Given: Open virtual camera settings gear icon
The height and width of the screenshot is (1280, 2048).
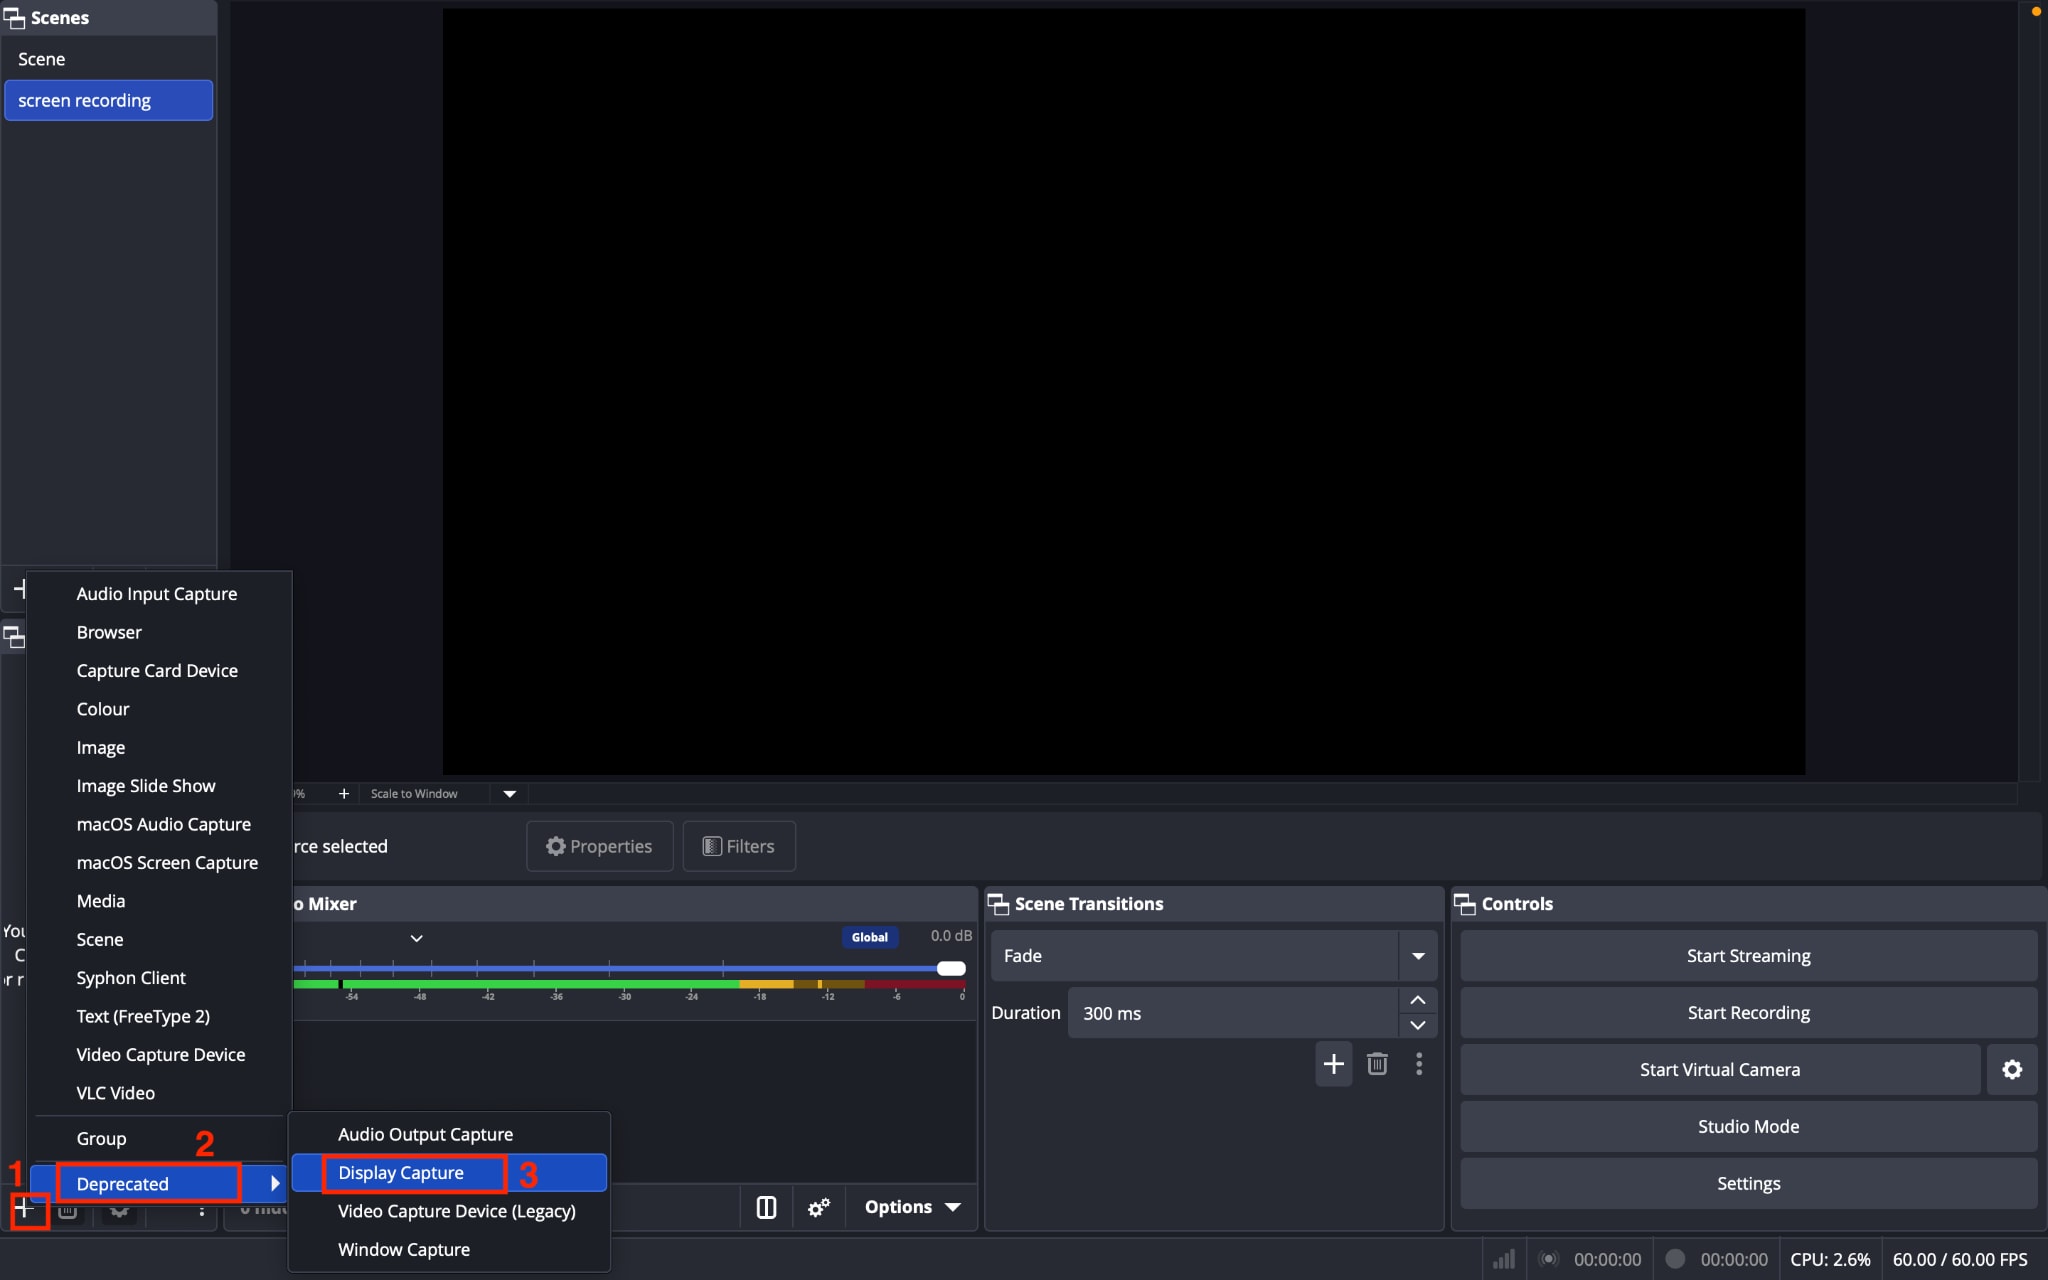Looking at the screenshot, I should point(2012,1070).
